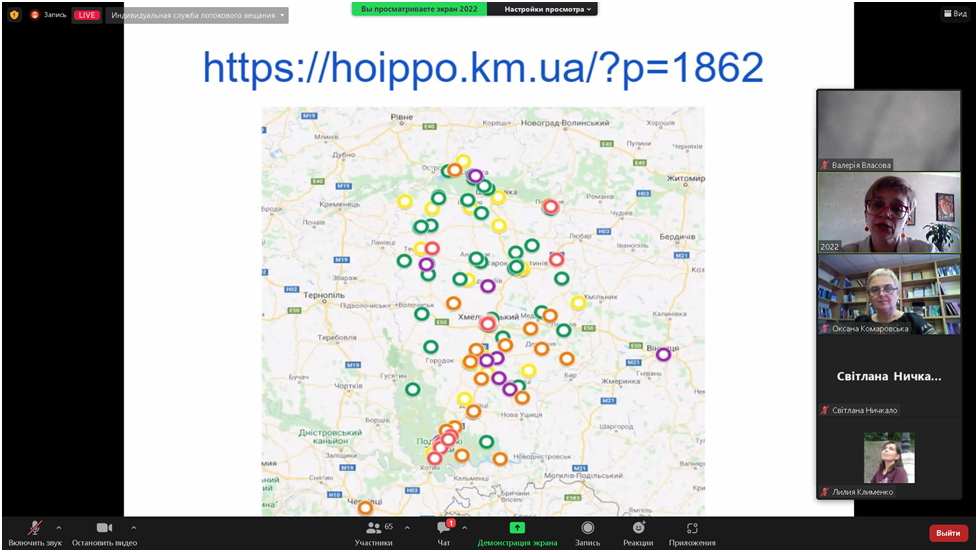Click the Бердичів label on map
The image size is (978, 552).
pos(677,237)
